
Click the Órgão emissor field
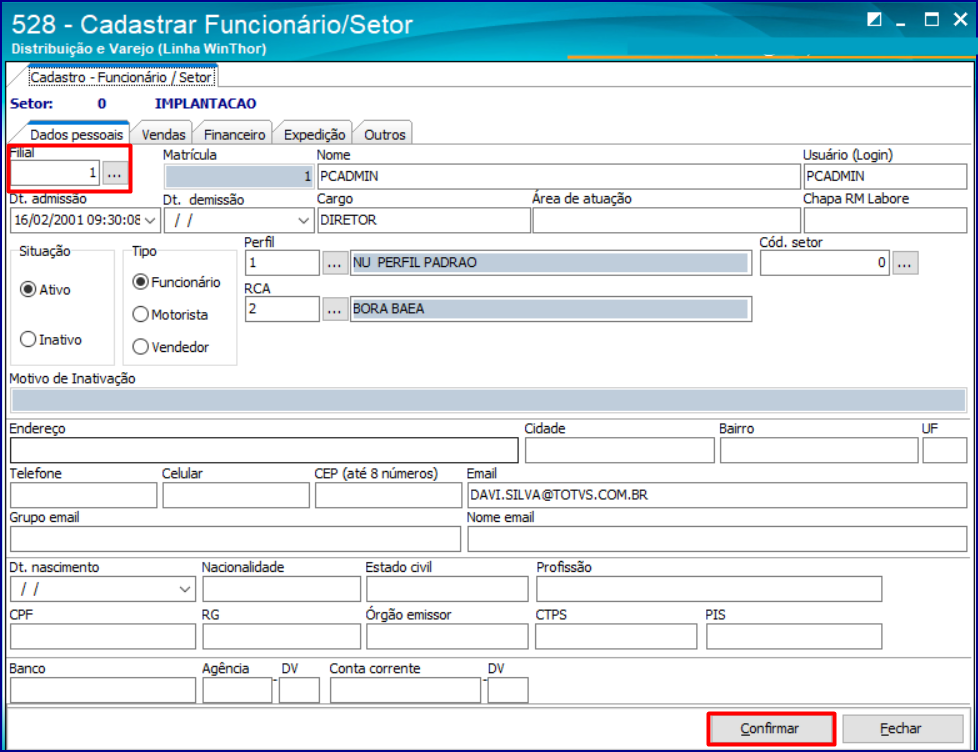point(447,637)
